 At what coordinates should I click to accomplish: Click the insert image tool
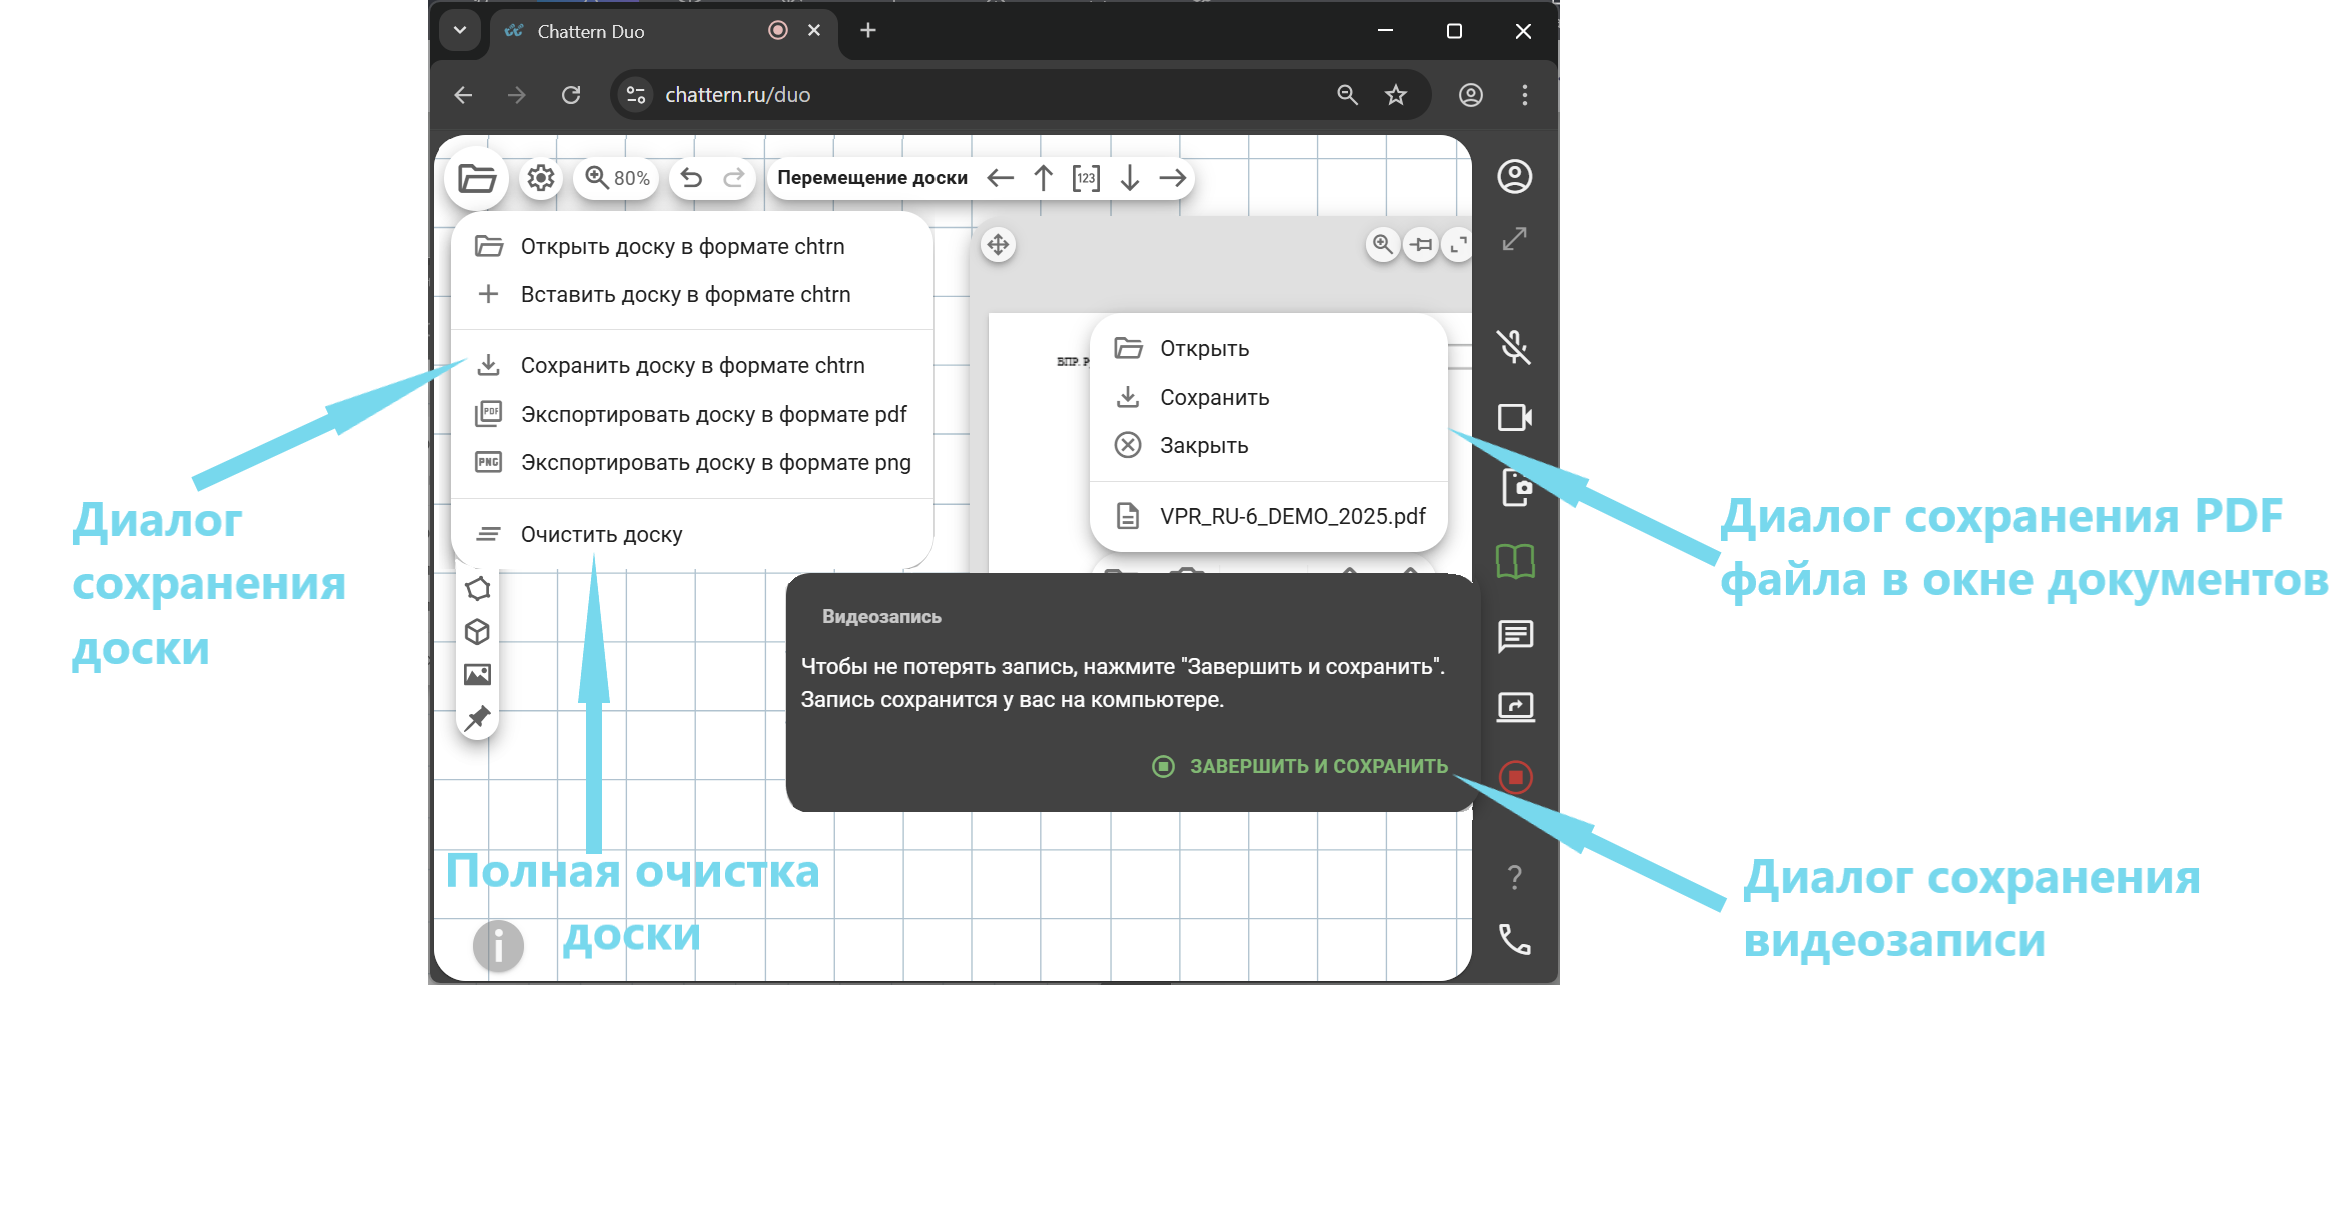click(x=478, y=675)
